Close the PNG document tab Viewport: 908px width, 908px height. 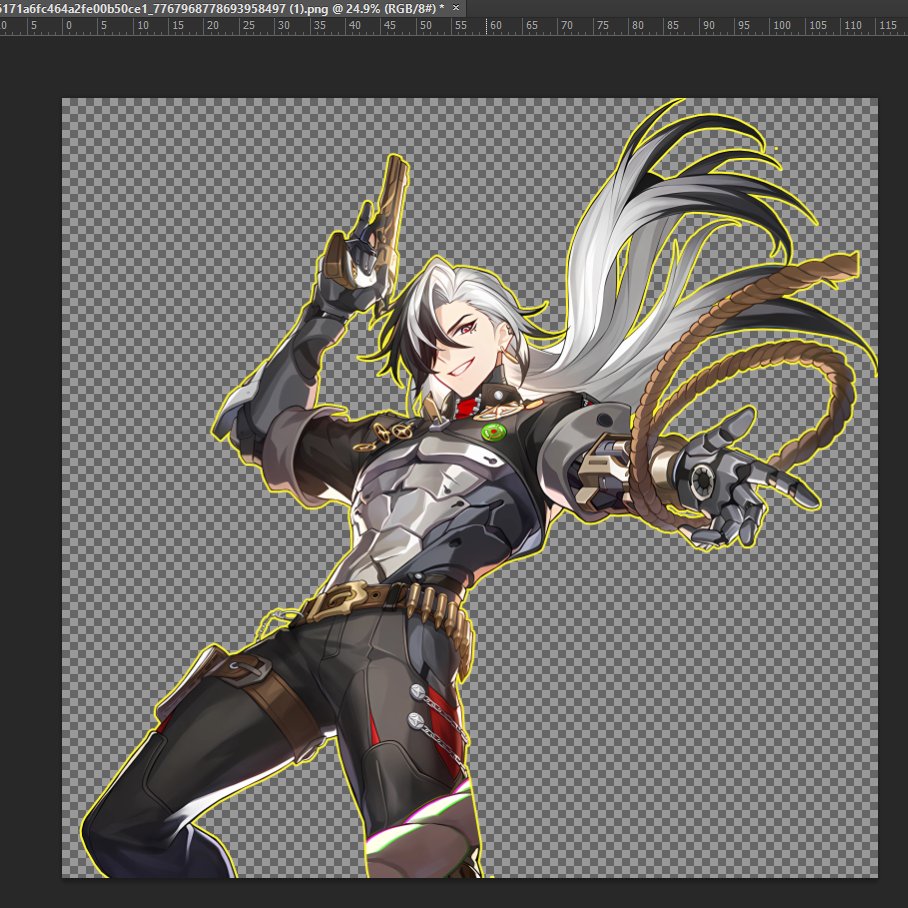[456, 8]
